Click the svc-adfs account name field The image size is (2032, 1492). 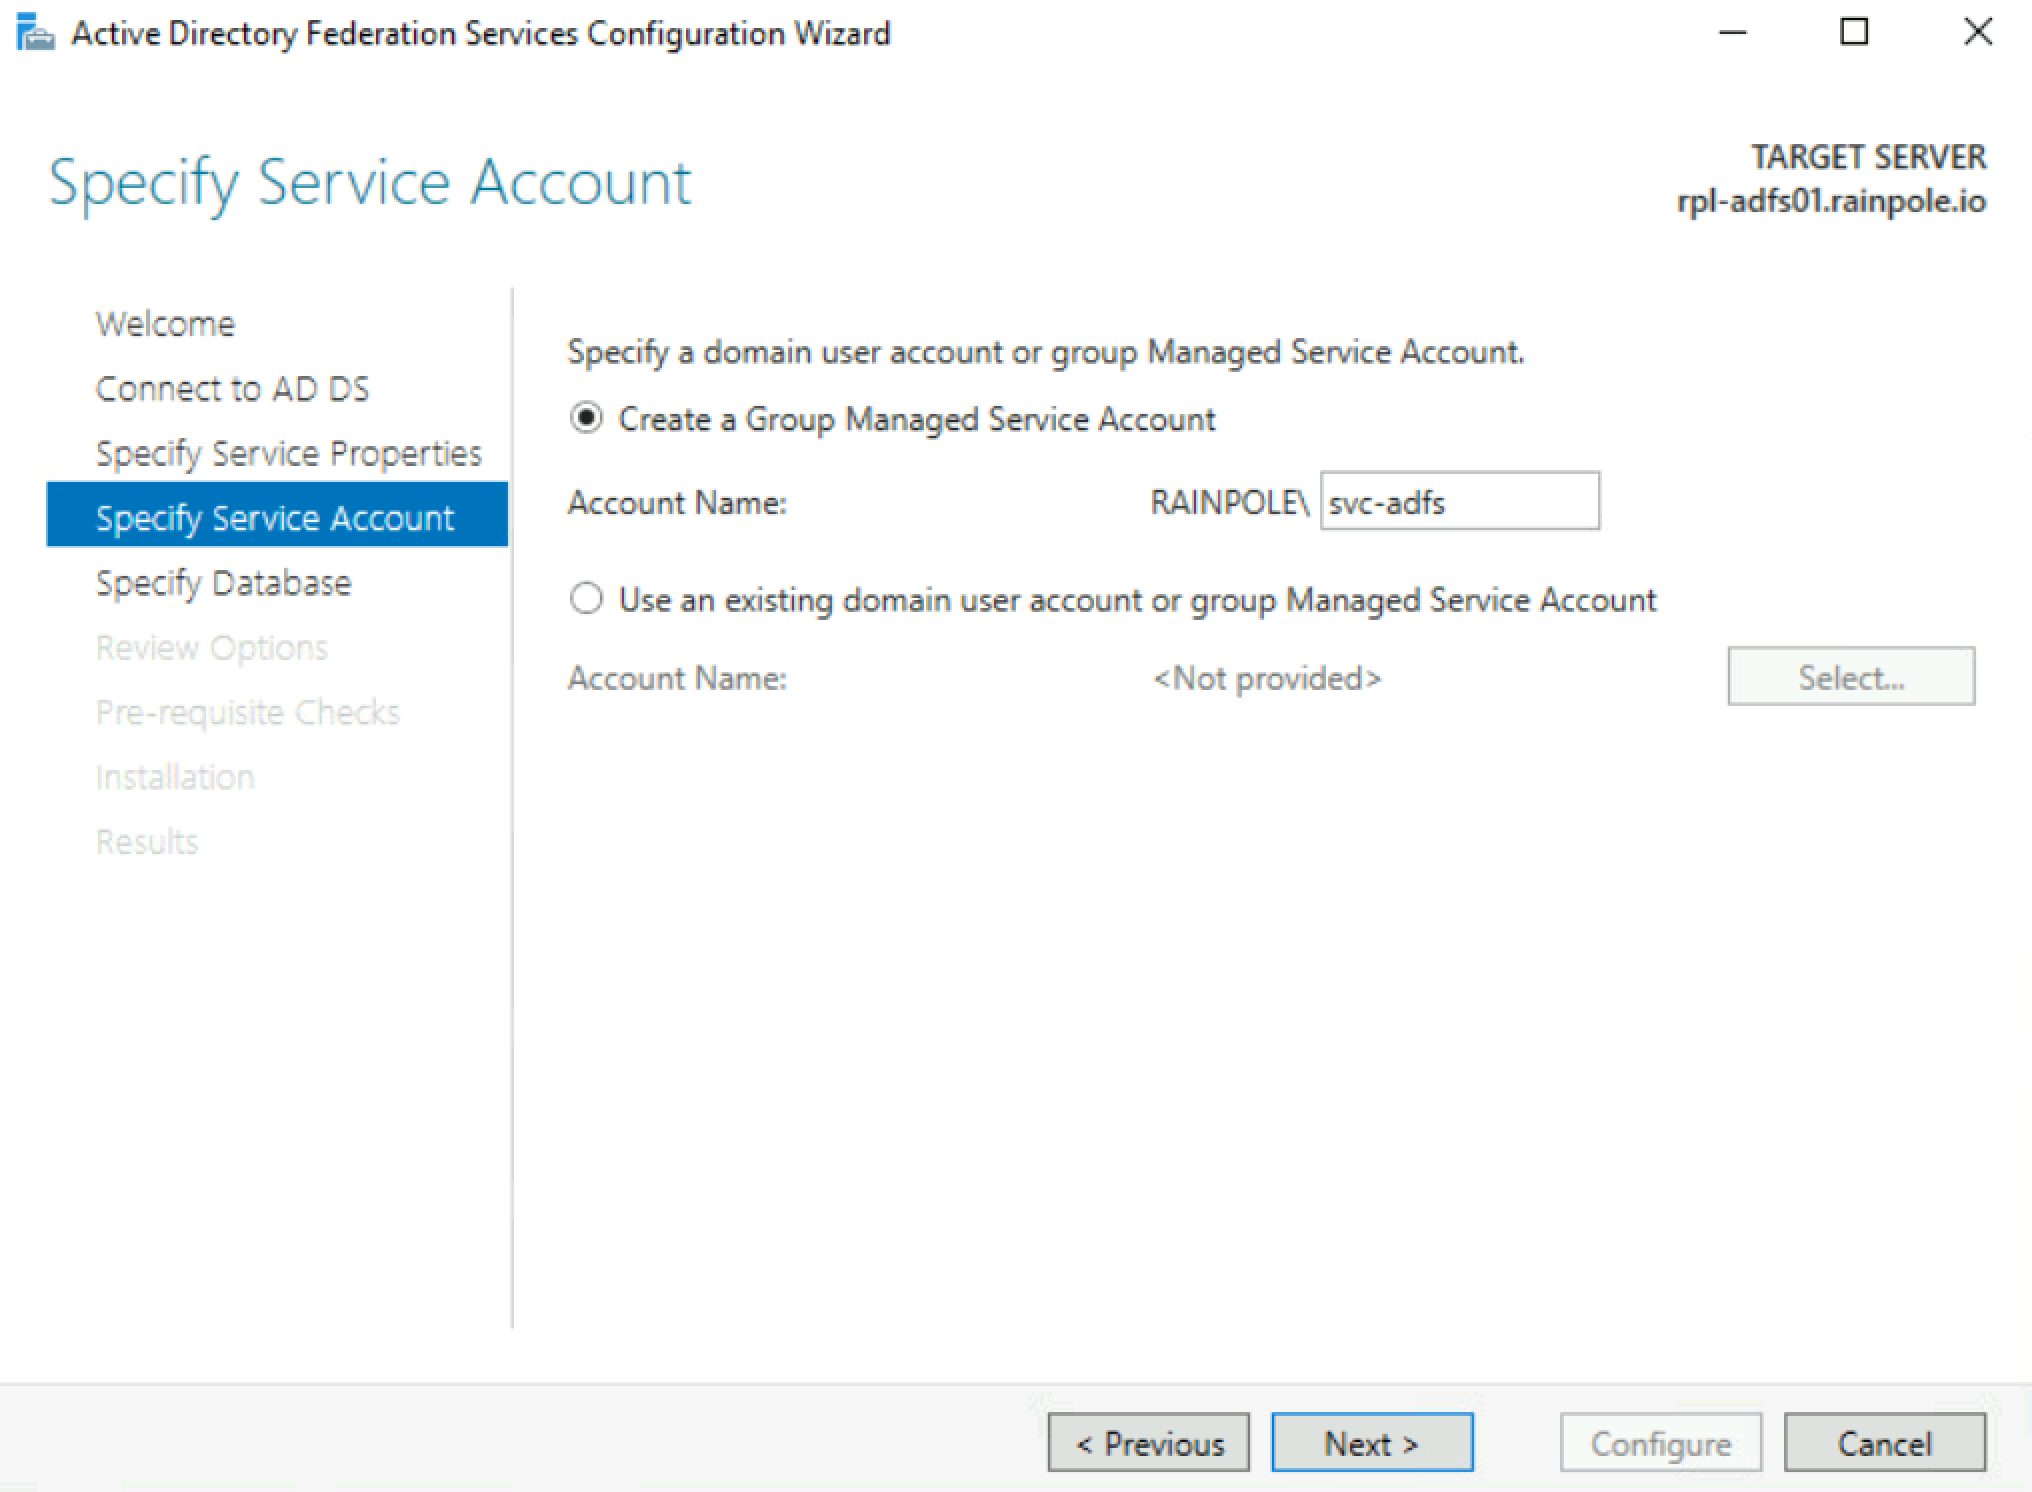(1458, 502)
